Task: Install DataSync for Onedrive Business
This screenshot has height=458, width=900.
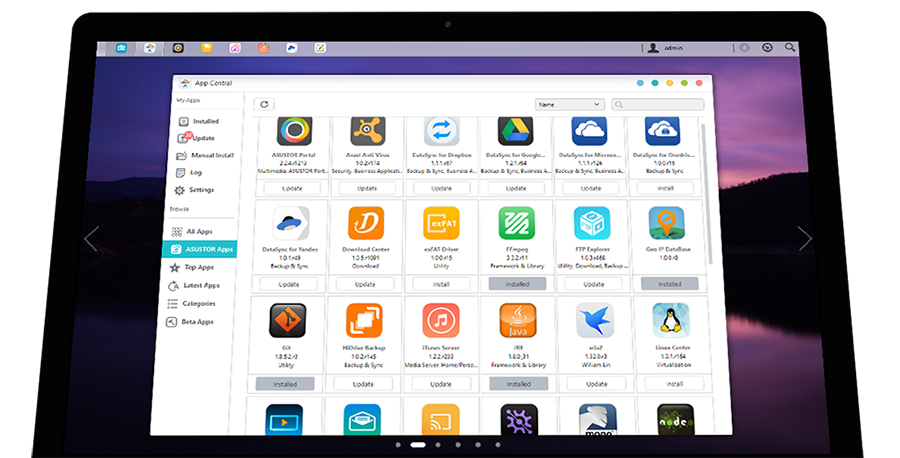Action: pos(665,188)
